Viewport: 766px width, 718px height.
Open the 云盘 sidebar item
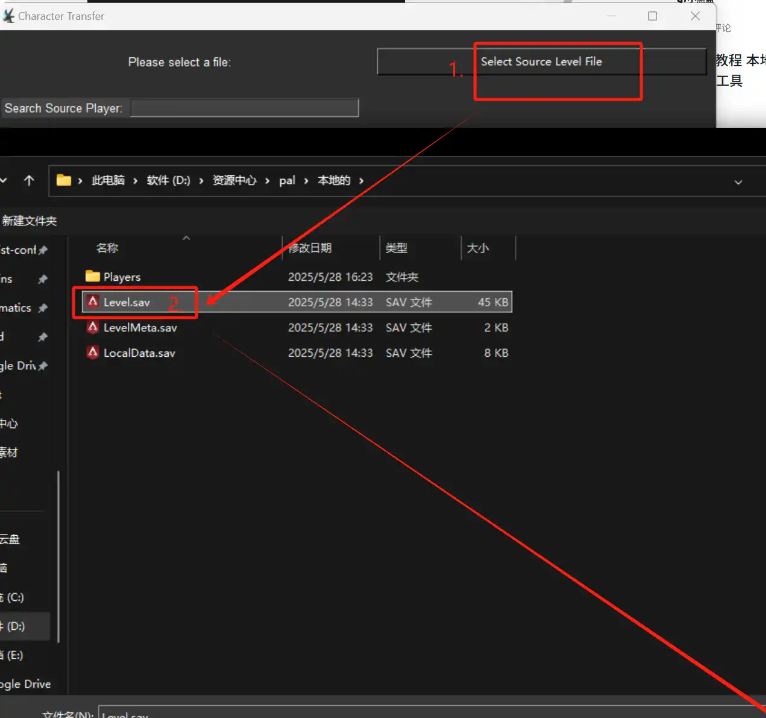point(10,539)
